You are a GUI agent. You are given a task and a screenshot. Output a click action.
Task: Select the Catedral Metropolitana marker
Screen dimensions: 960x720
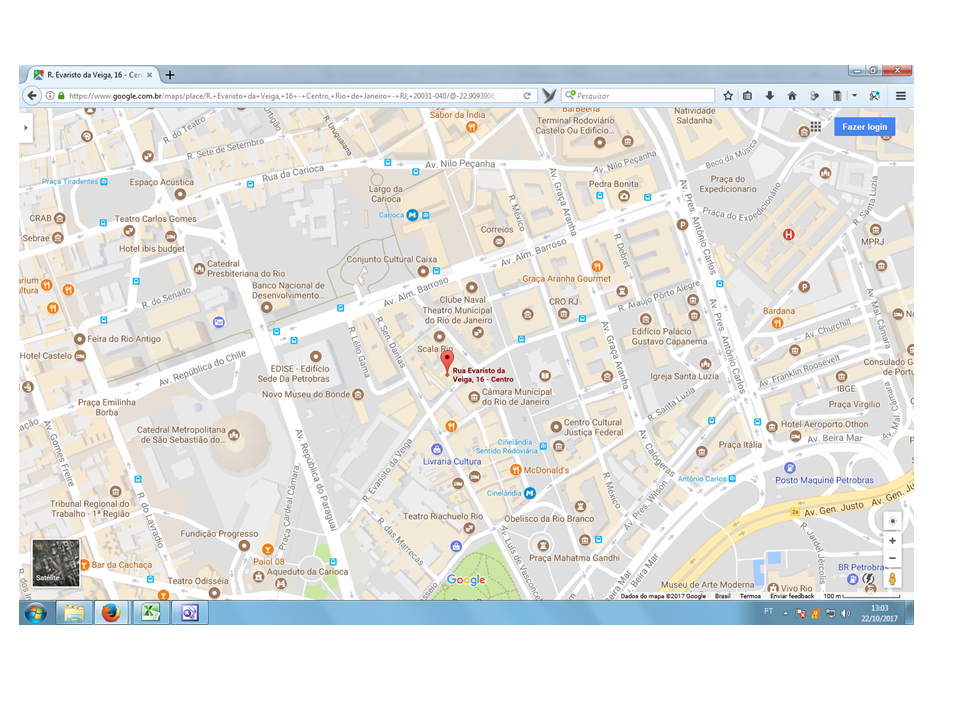pos(233,435)
